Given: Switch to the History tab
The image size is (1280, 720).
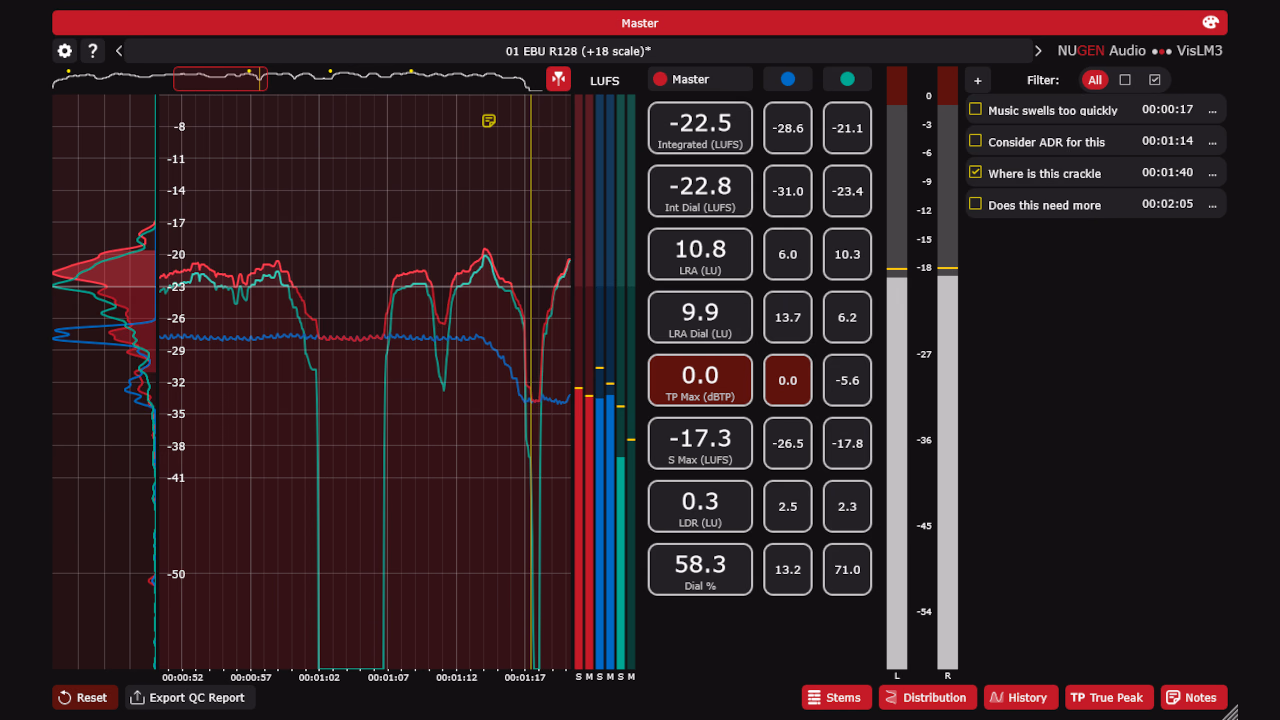Looking at the screenshot, I should pos(1020,698).
